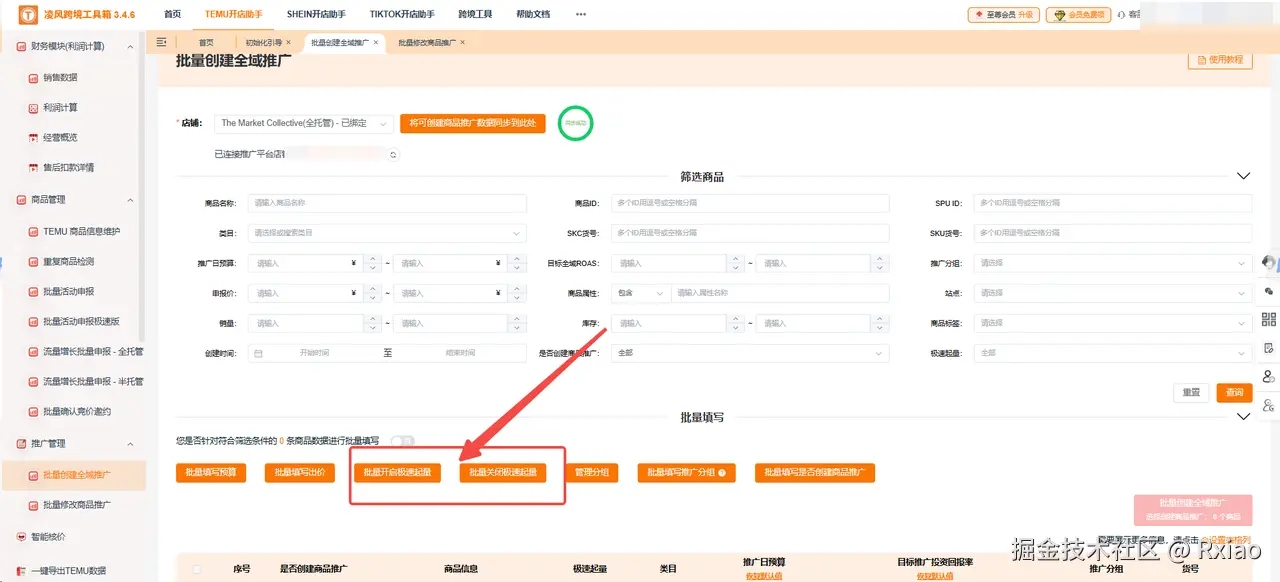This screenshot has width=1280, height=582.
Task: Open the 经营概览 sidebar item
Action: [x=60, y=137]
